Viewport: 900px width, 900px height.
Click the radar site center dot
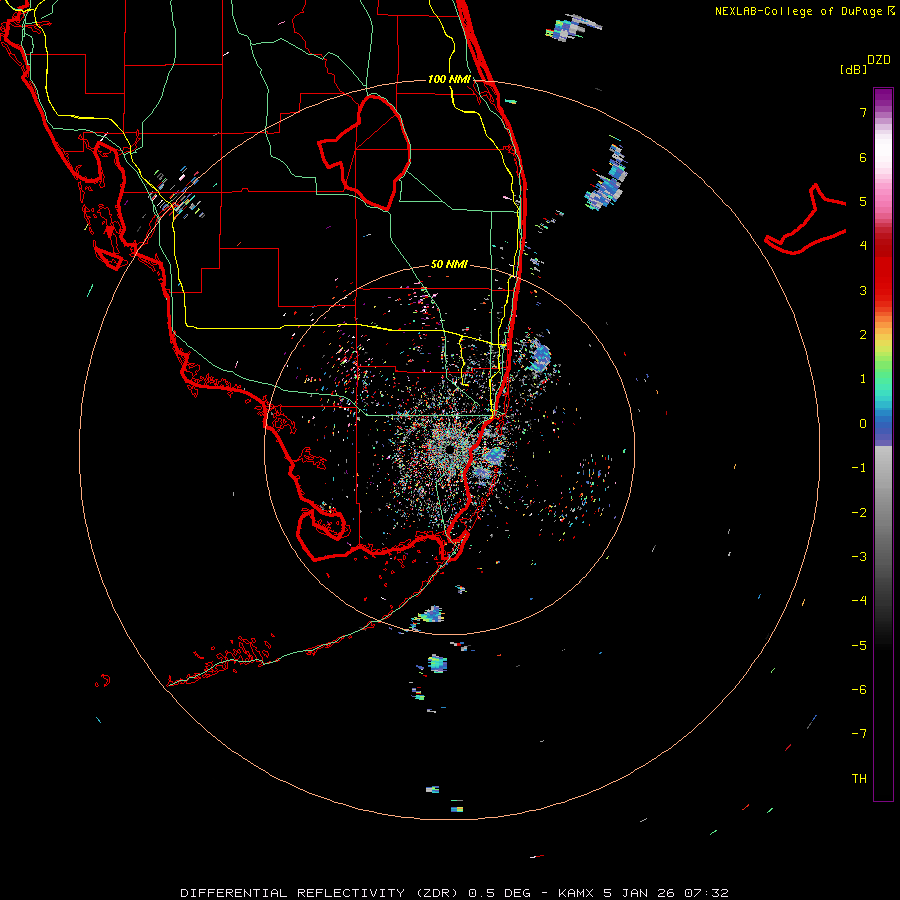tap(449, 449)
